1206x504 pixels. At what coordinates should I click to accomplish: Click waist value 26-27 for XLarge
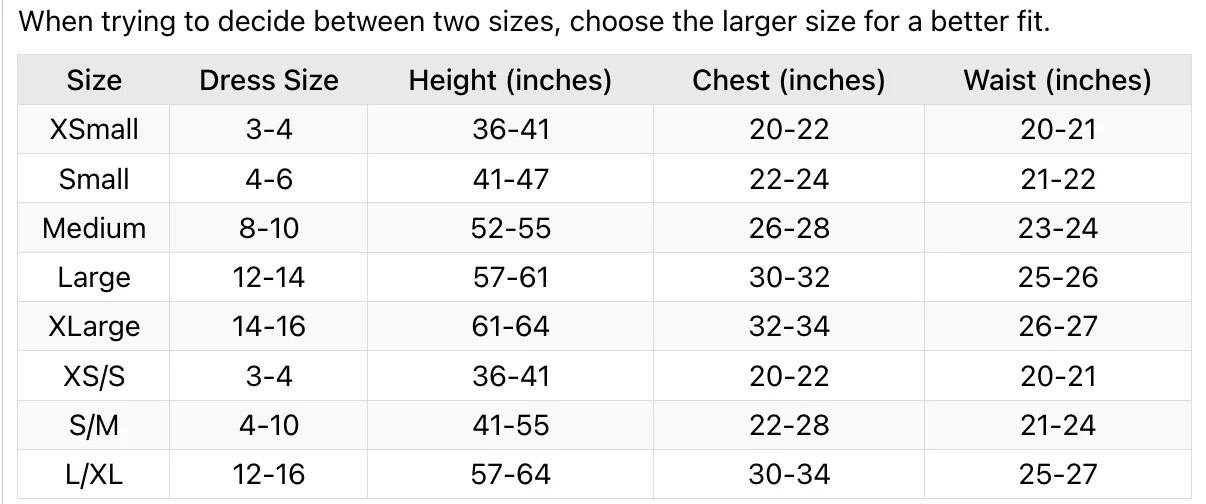click(1057, 327)
